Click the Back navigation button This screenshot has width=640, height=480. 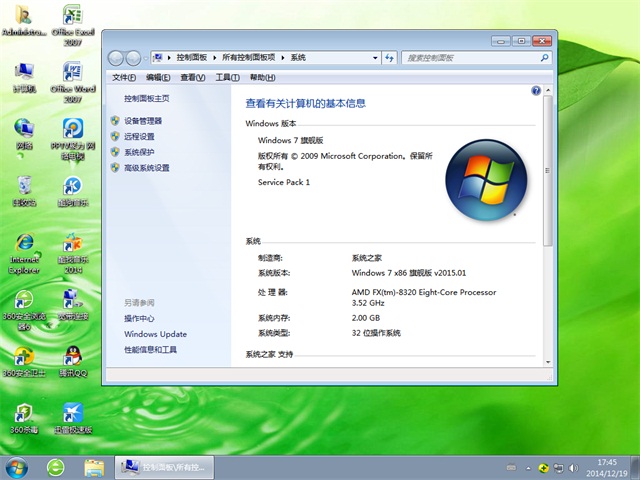pos(116,58)
